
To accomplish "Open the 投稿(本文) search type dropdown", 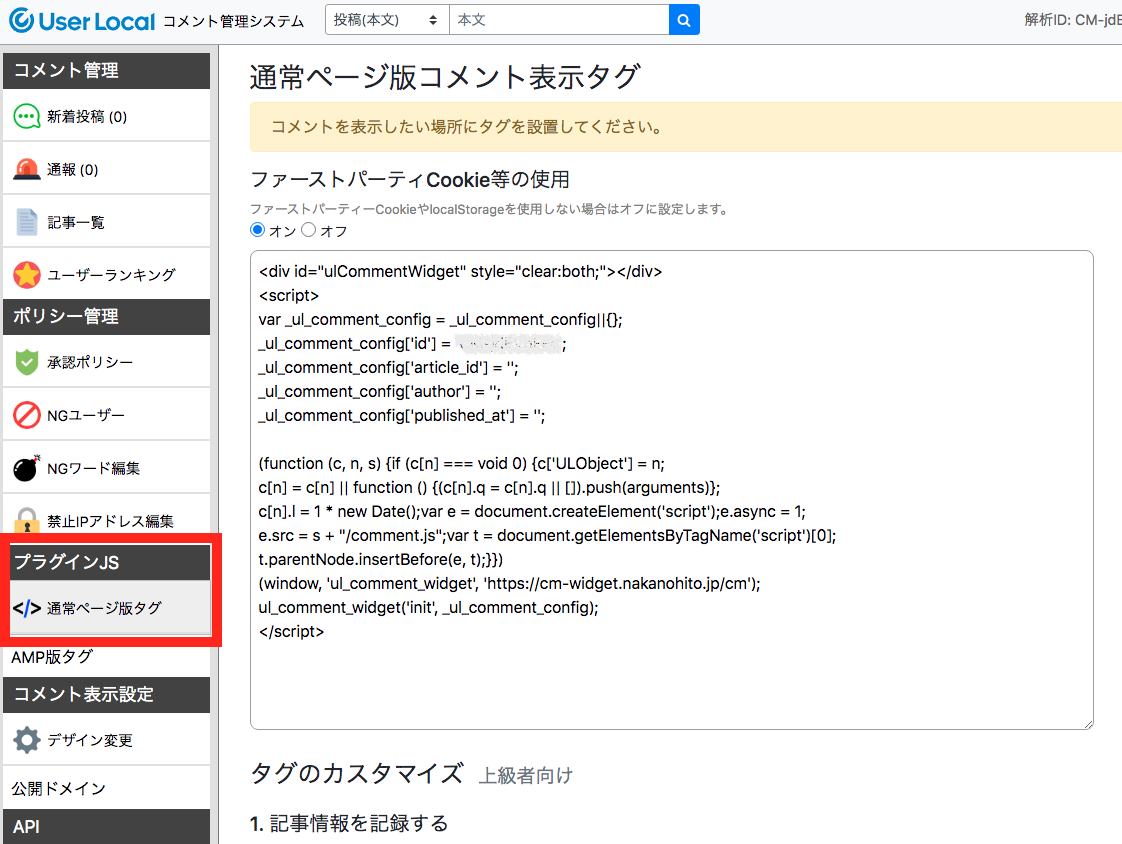I will (387, 20).
